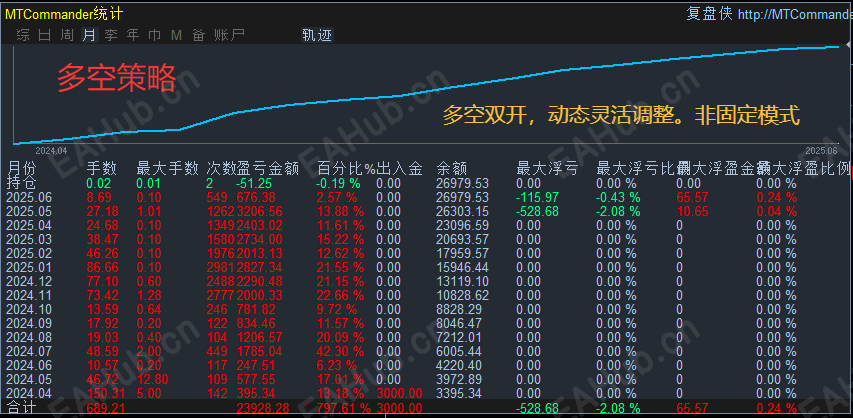Click percentage 42.30 % in 2024.07 row

tap(340, 351)
